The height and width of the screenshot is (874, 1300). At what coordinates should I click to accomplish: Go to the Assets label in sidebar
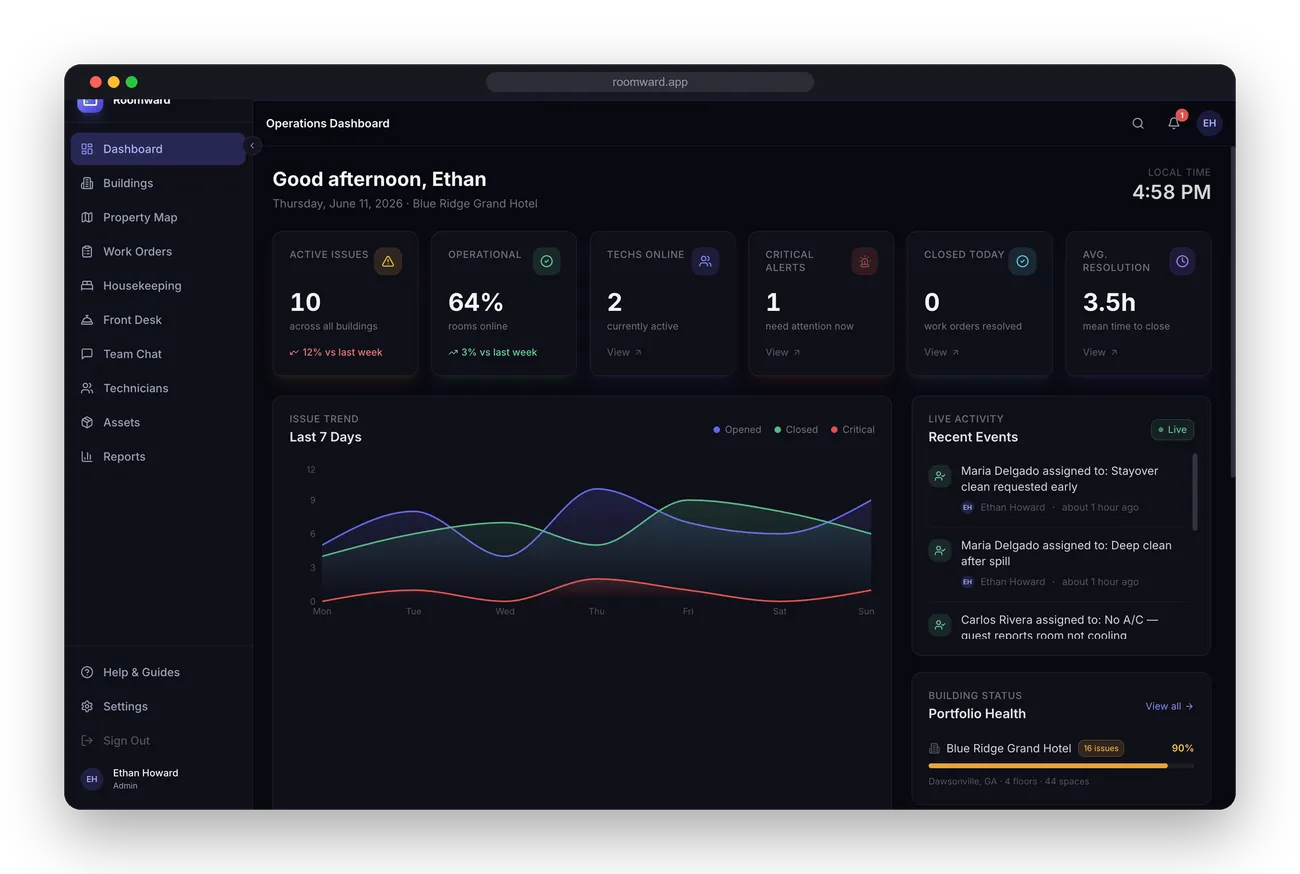121,422
